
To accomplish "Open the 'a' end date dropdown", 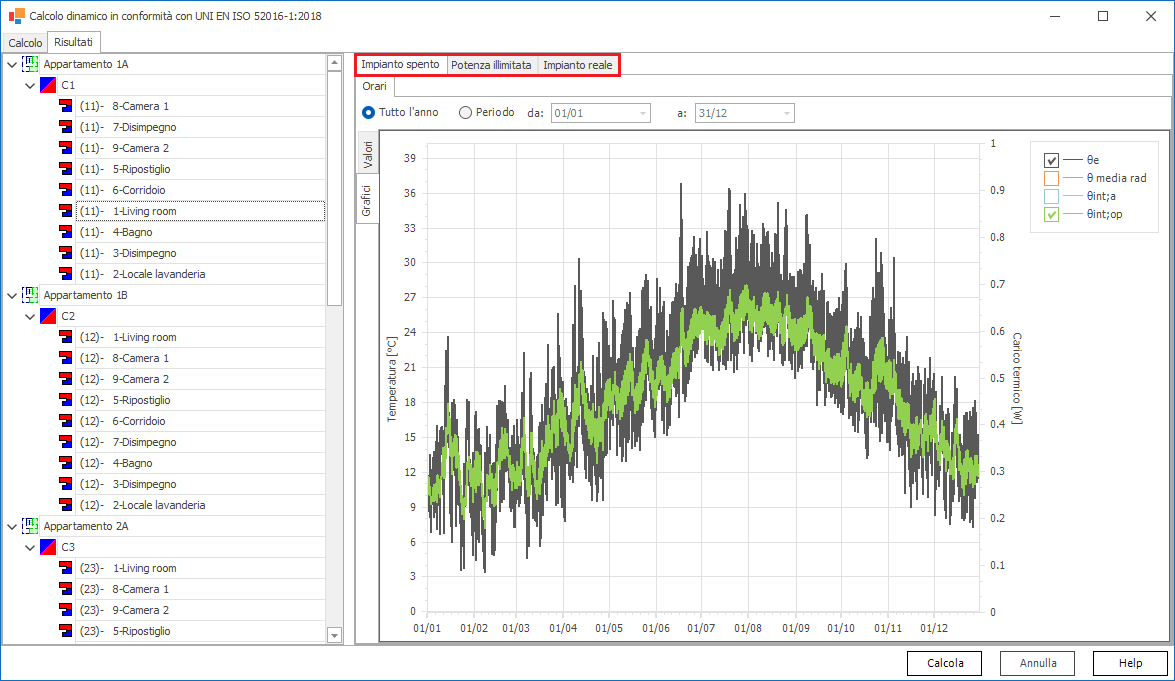I will (x=787, y=113).
